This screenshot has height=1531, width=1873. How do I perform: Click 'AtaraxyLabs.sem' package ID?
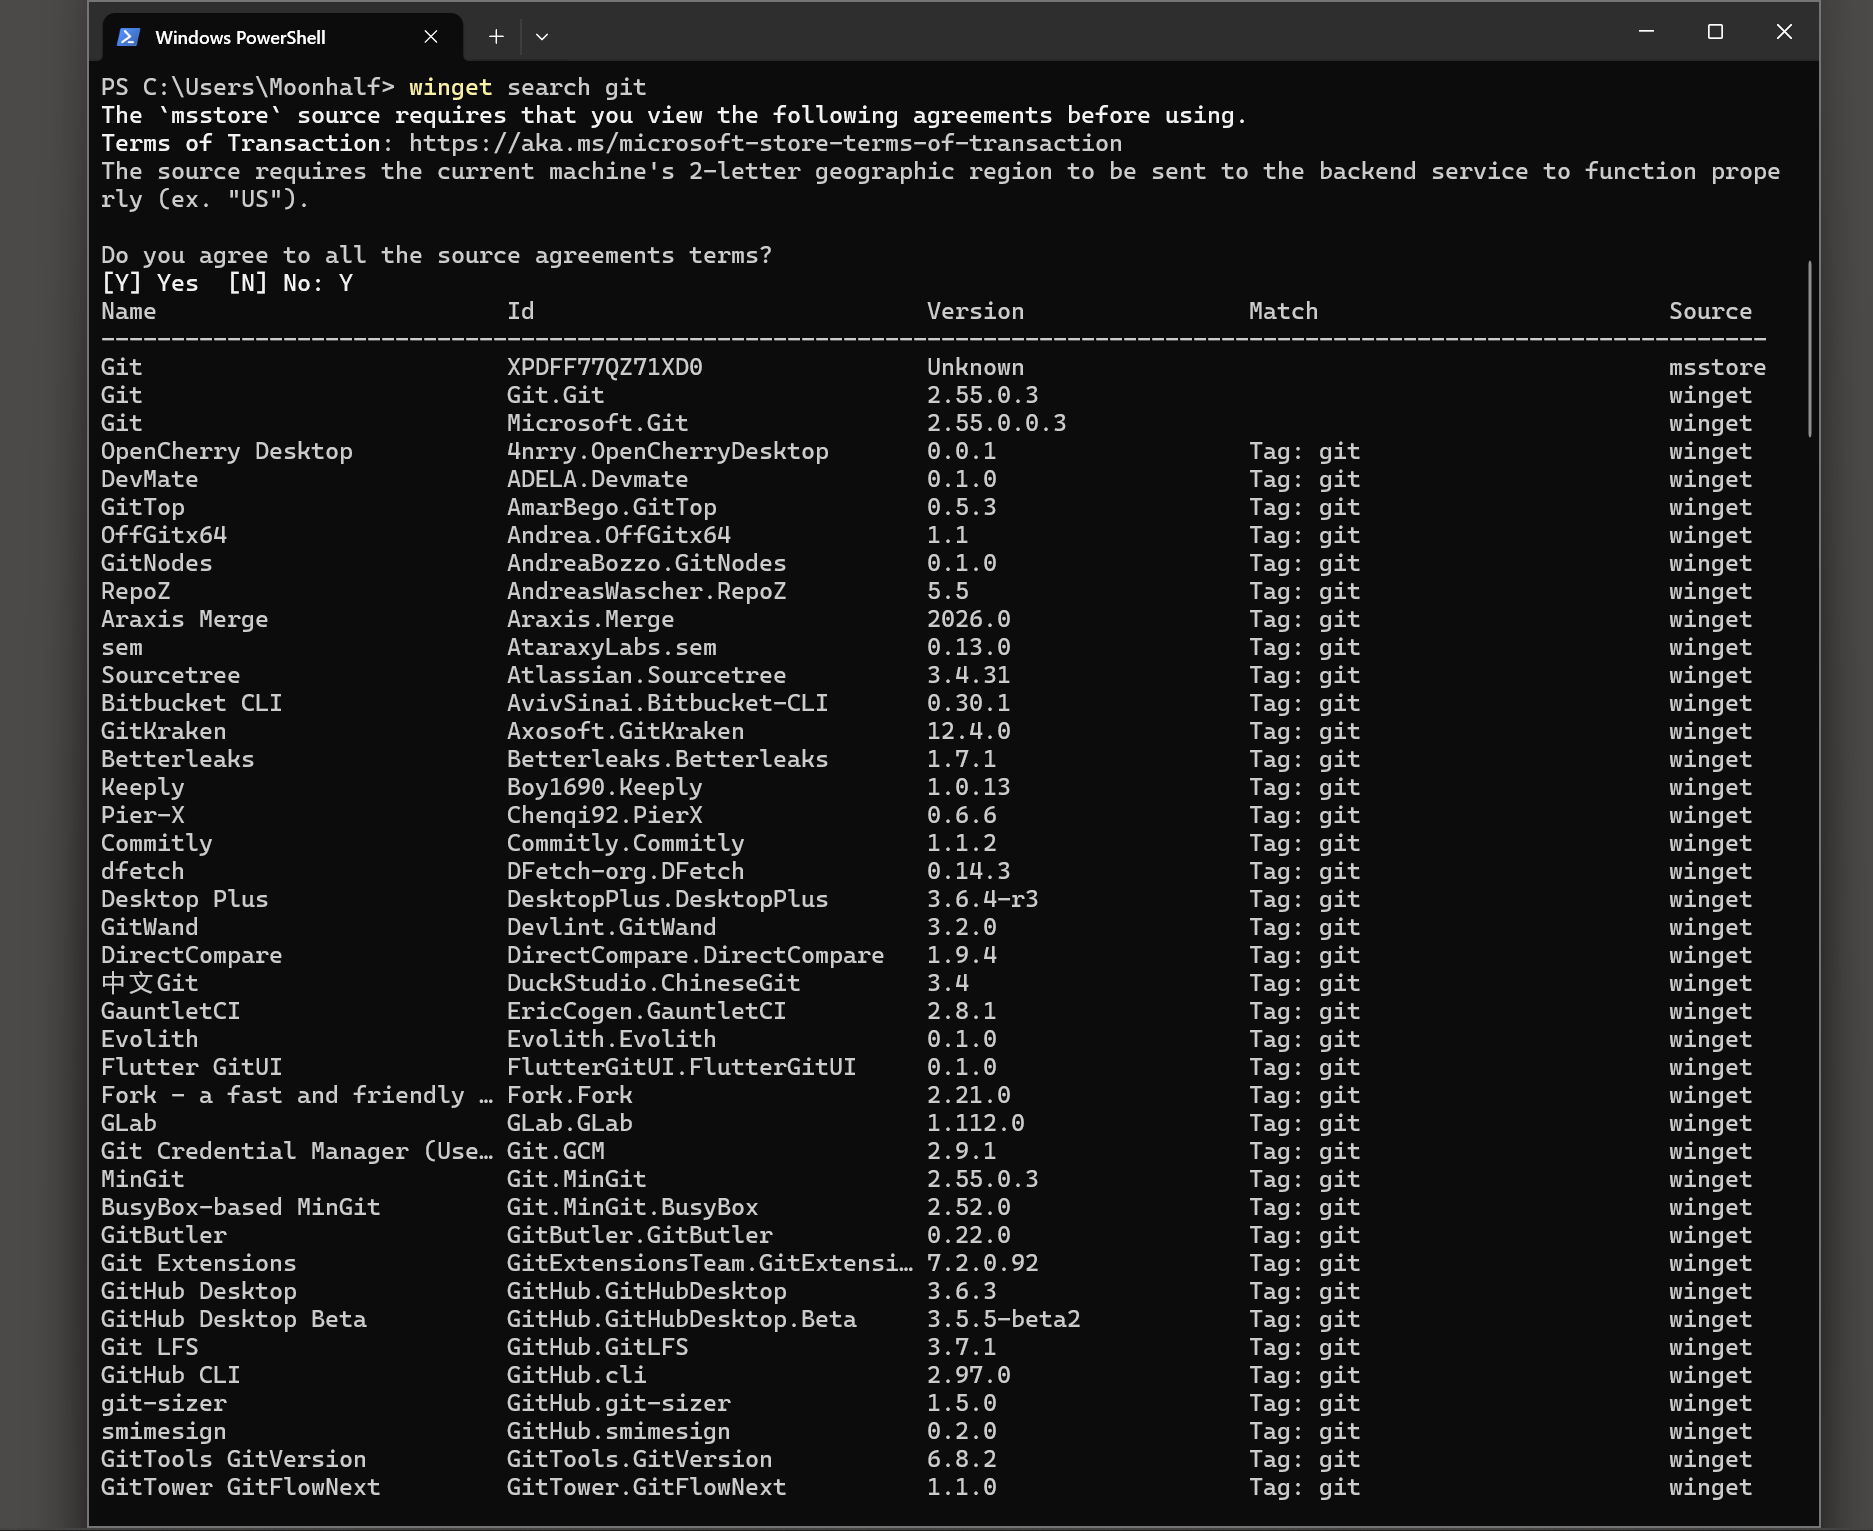(611, 647)
